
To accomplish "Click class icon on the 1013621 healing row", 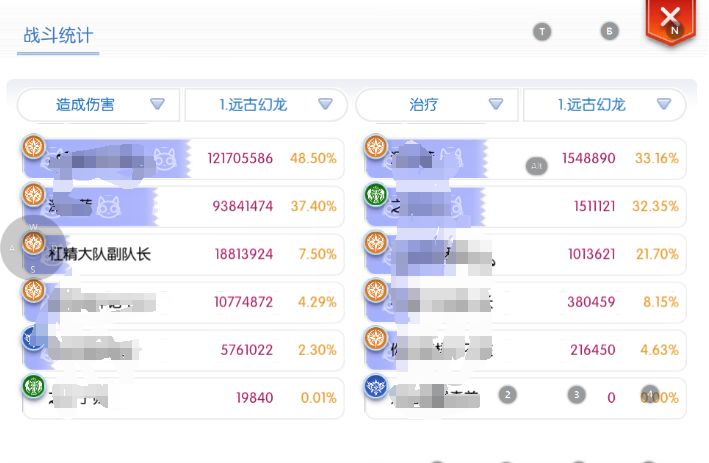I will (376, 242).
